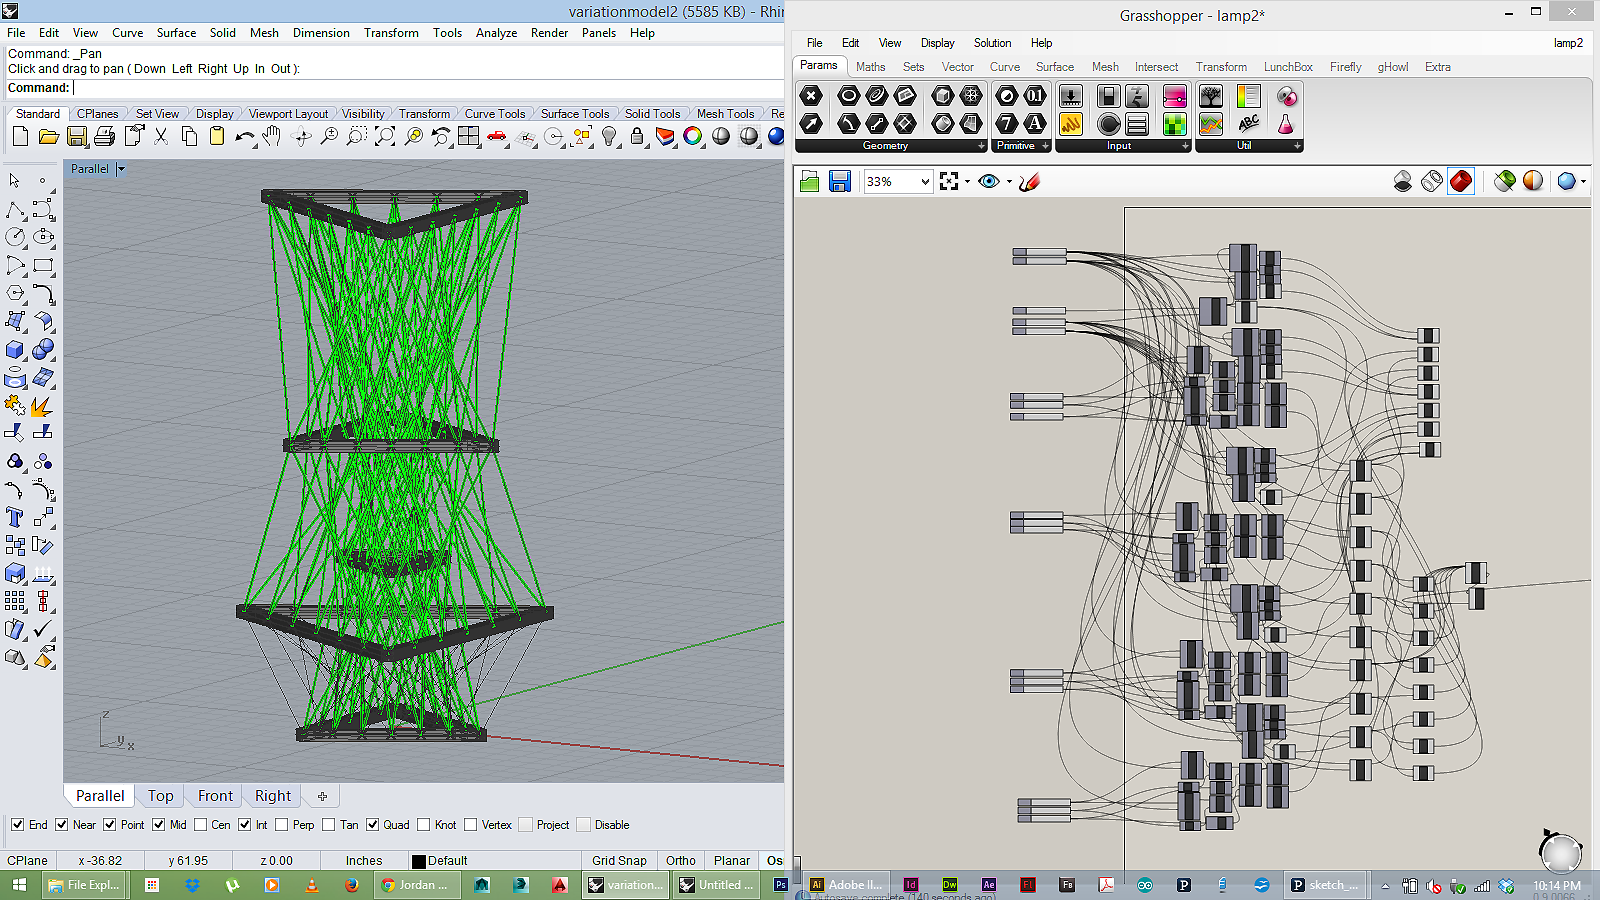The height and width of the screenshot is (900, 1600).
Task: Click Grasshopper Save document floppy icon
Action: click(840, 181)
